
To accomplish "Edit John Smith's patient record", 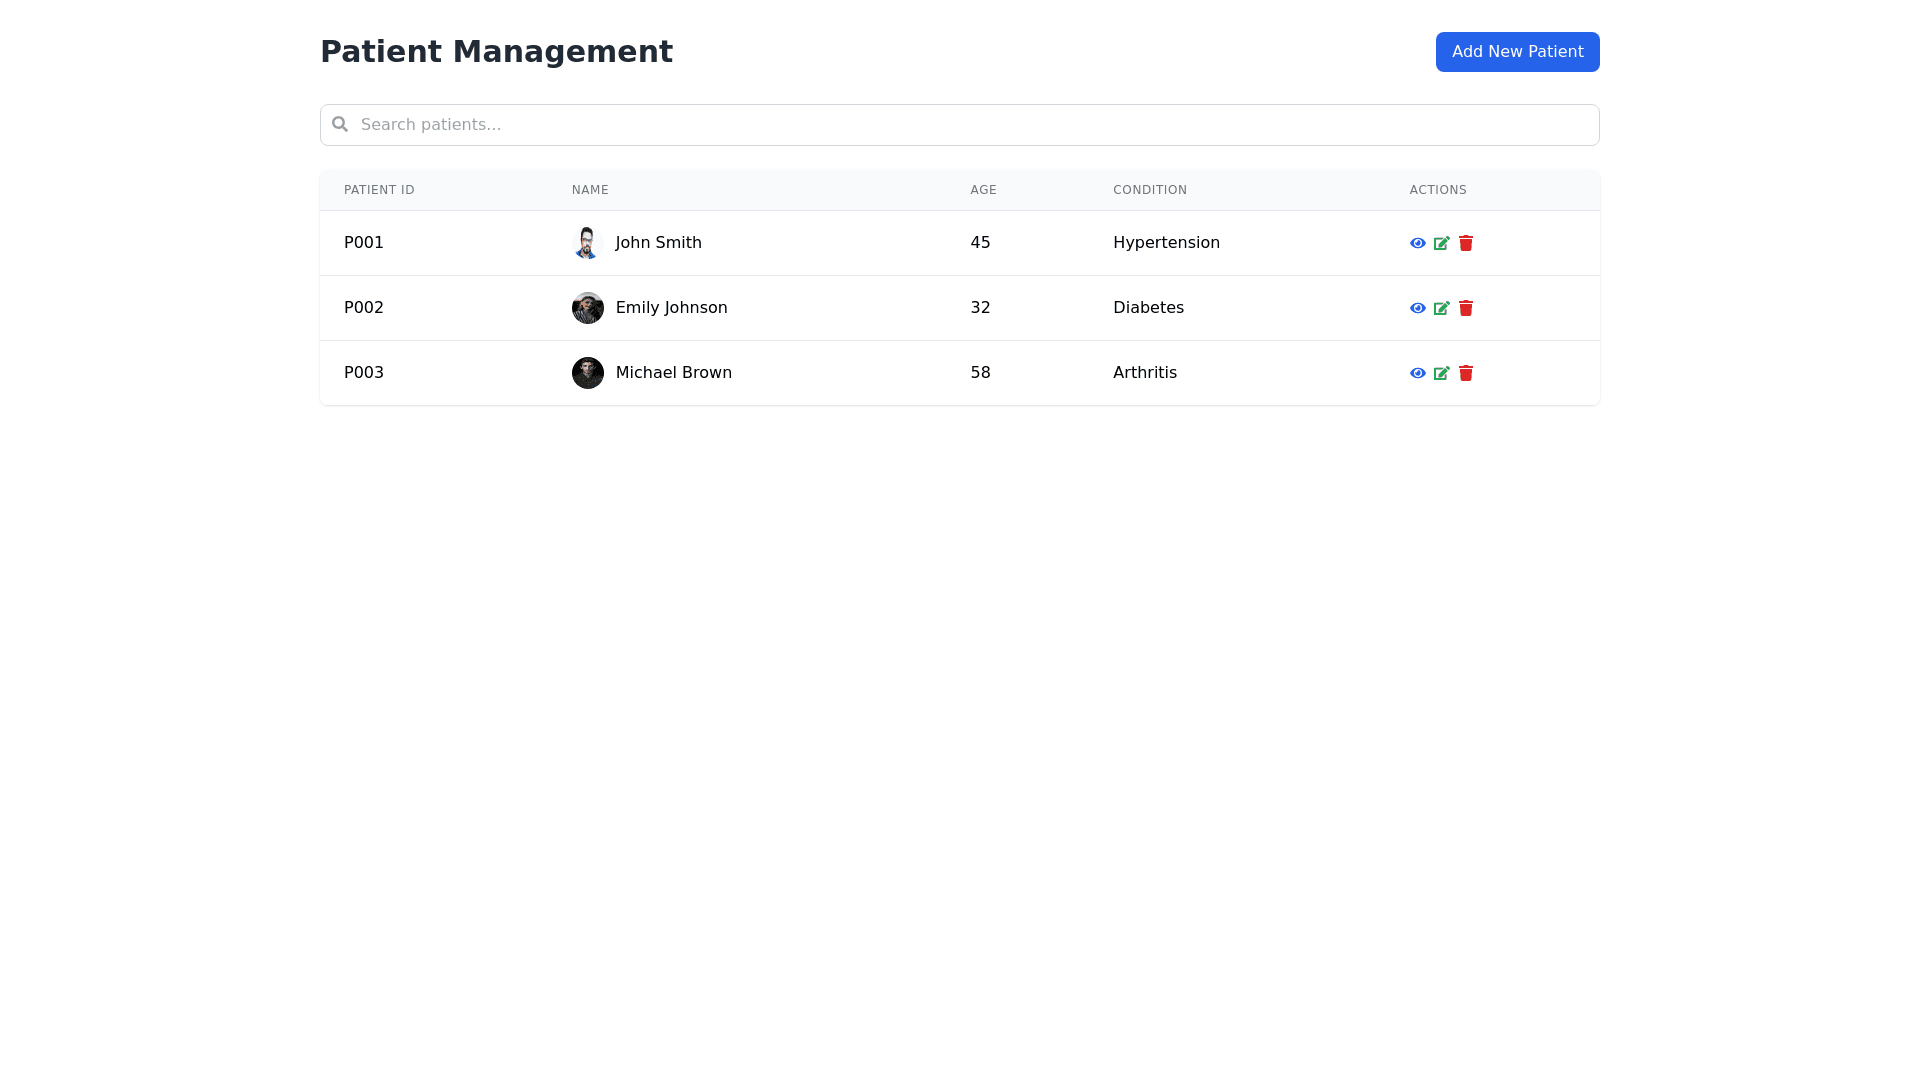I will (1441, 243).
